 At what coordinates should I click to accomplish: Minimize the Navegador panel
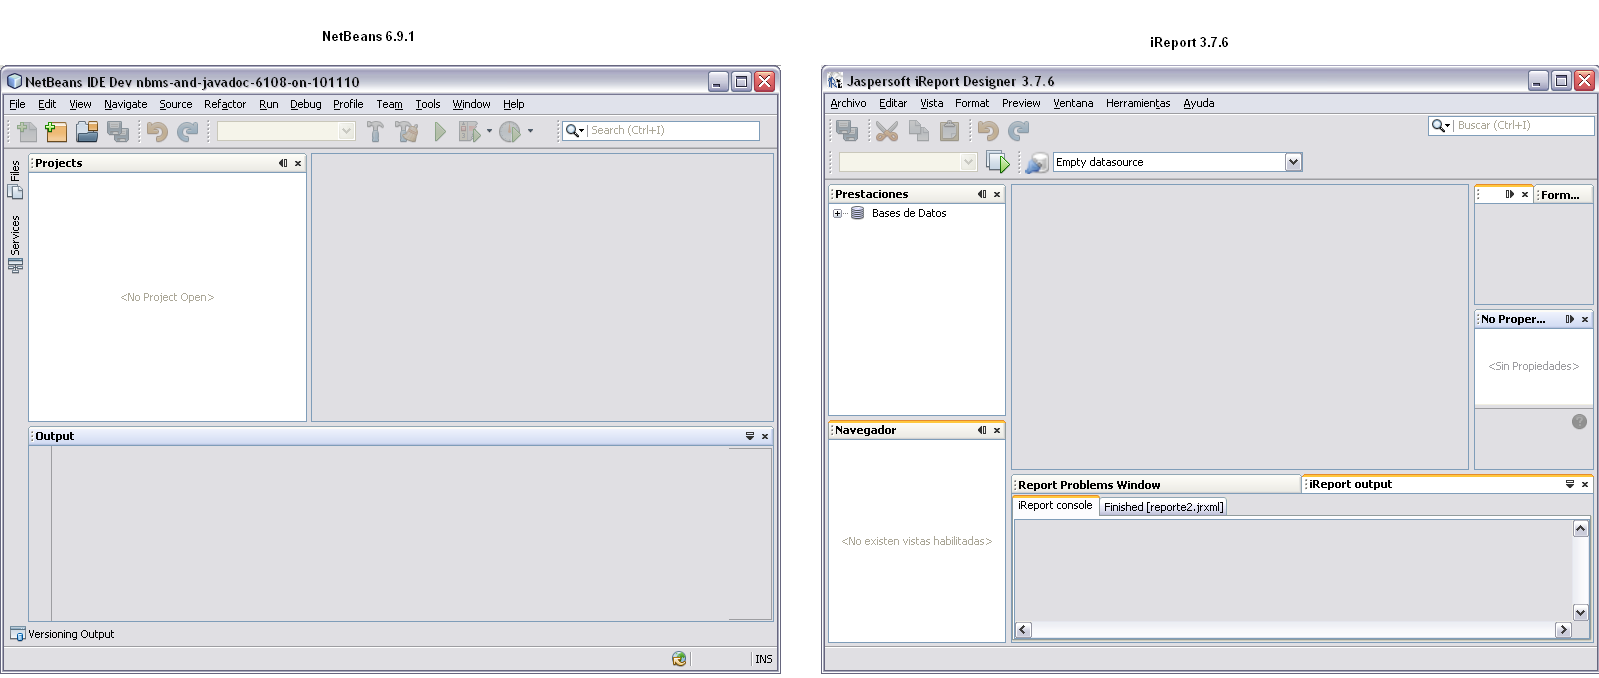tap(982, 430)
